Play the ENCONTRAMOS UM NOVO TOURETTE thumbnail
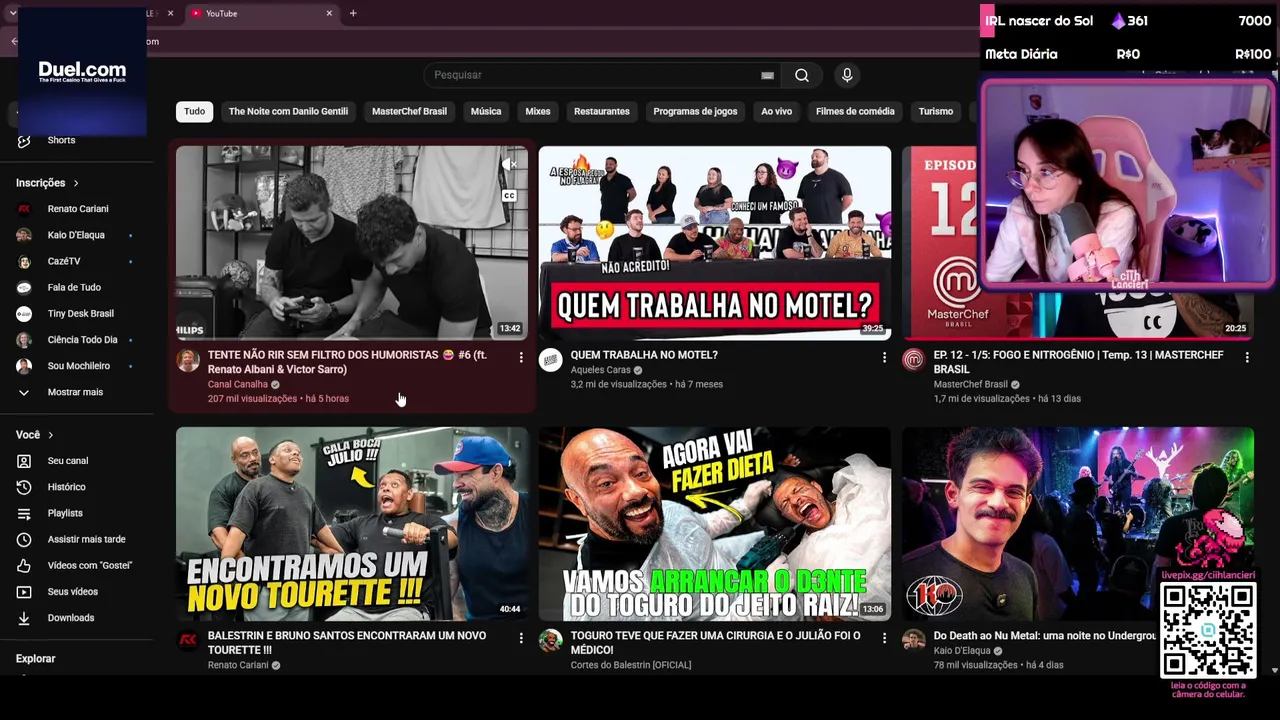The width and height of the screenshot is (1280, 720). click(352, 524)
